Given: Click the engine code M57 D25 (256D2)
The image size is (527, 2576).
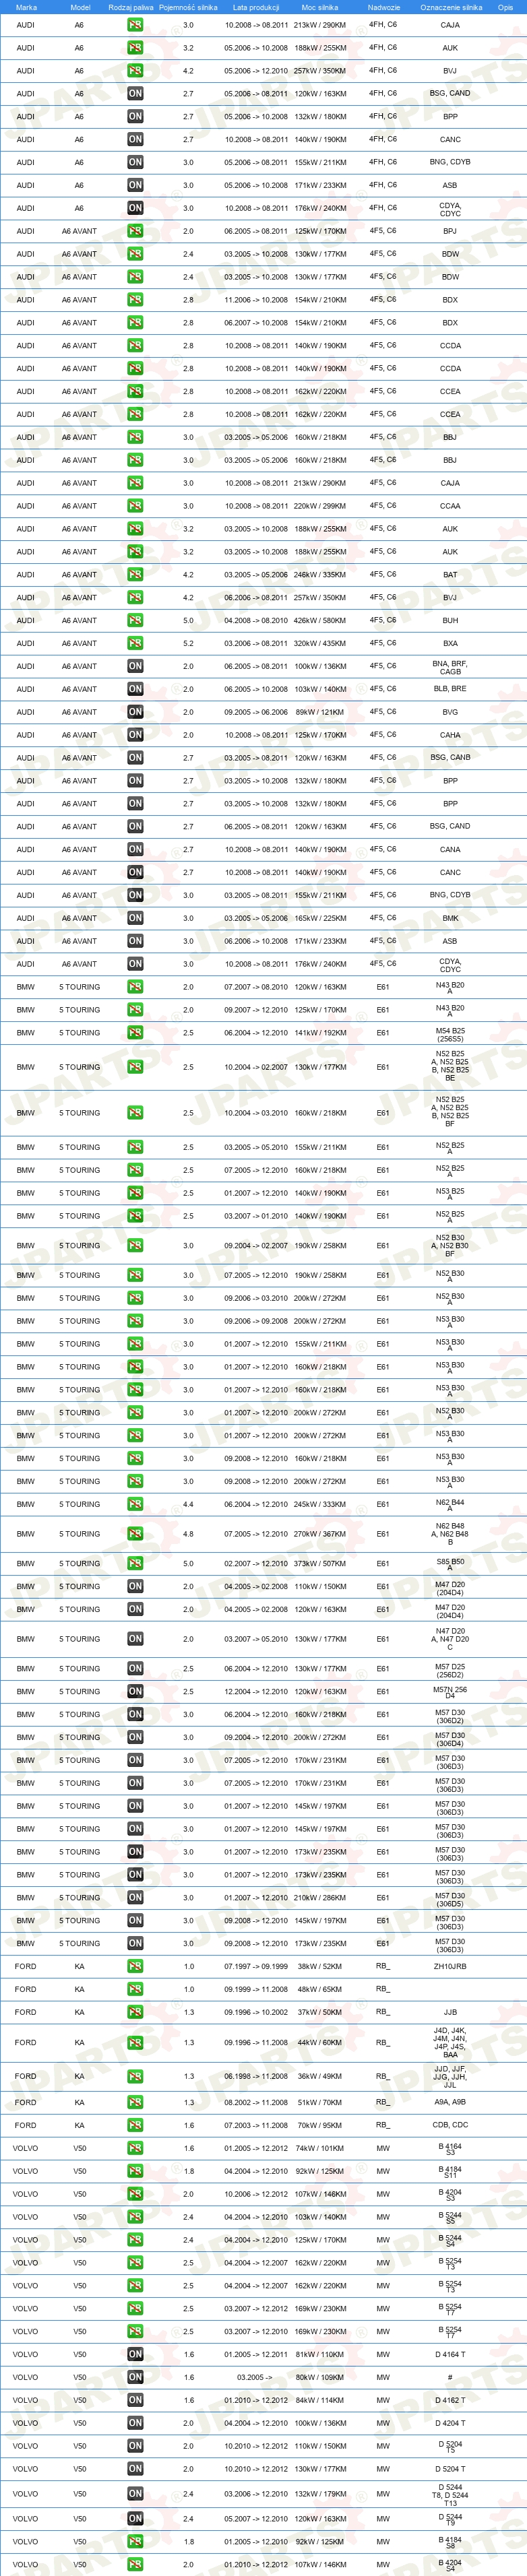Looking at the screenshot, I should (x=450, y=1669).
